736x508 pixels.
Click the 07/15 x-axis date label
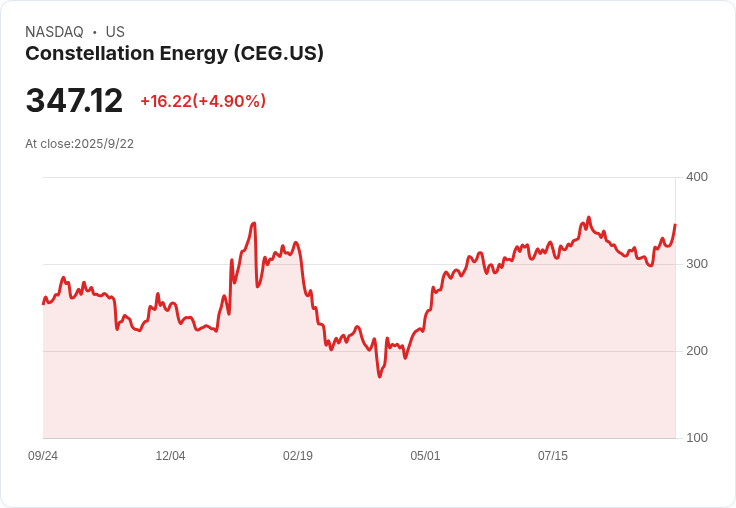pyautogui.click(x=552, y=455)
